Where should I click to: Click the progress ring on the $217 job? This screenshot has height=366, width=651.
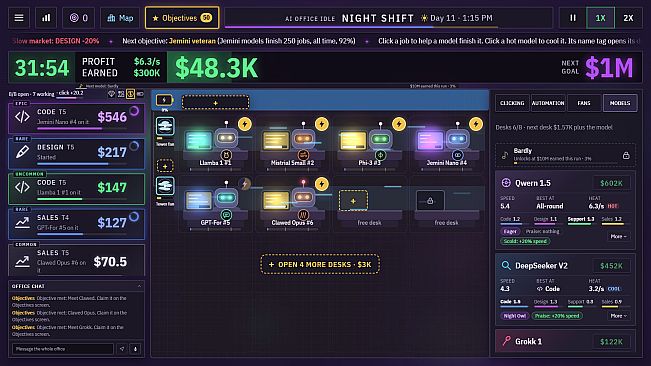click(134, 146)
